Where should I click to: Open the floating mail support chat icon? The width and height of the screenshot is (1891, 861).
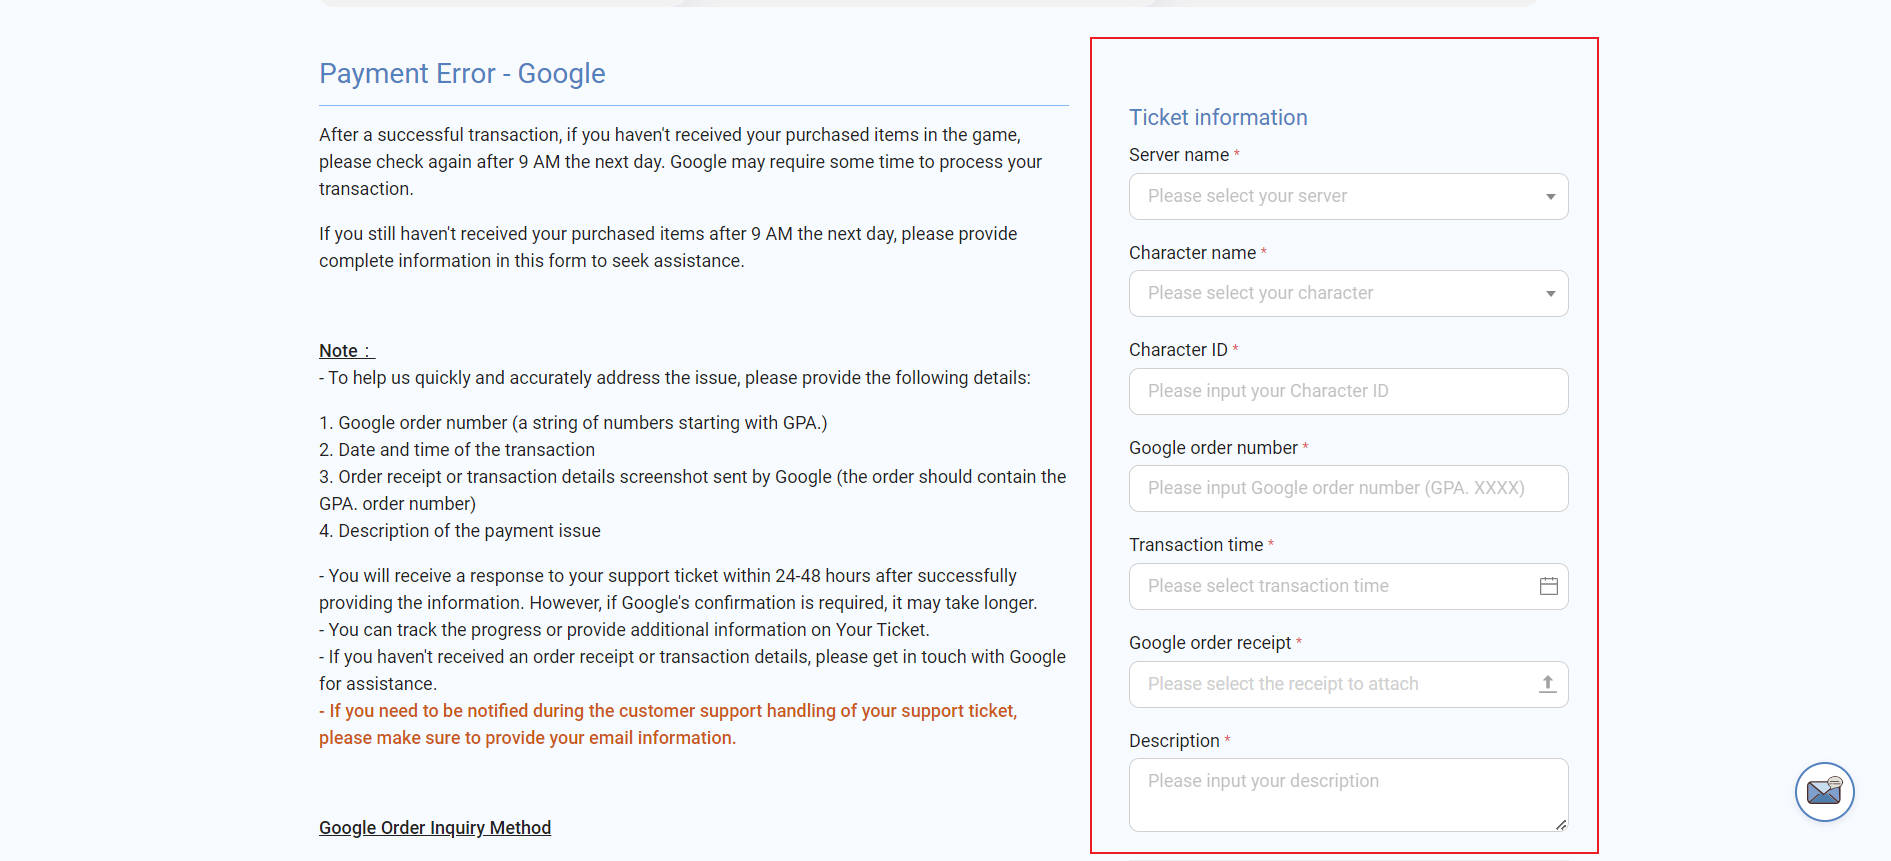click(1824, 792)
